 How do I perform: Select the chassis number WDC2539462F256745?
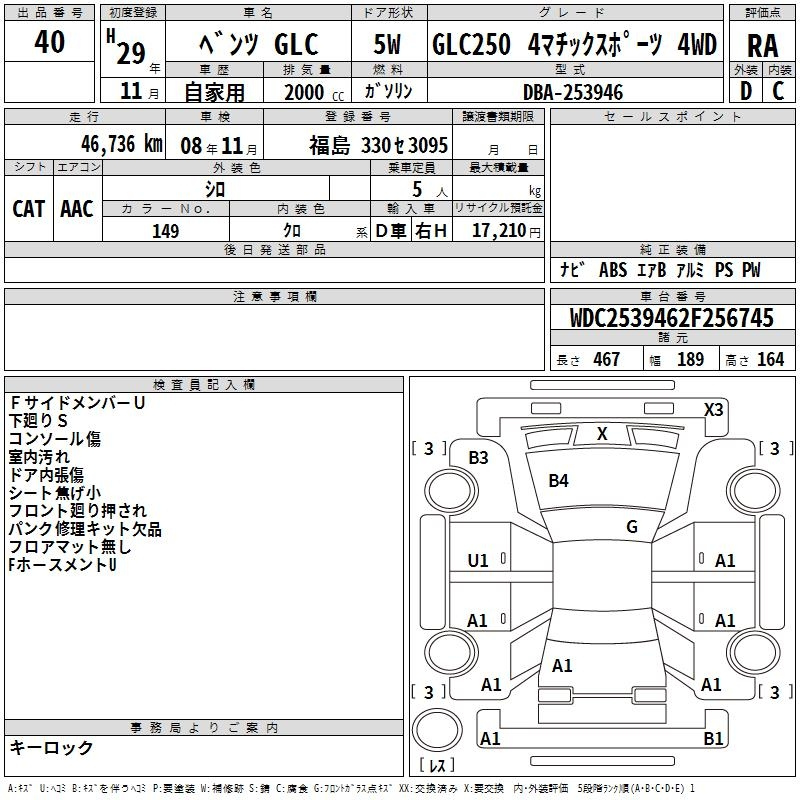pos(671,318)
